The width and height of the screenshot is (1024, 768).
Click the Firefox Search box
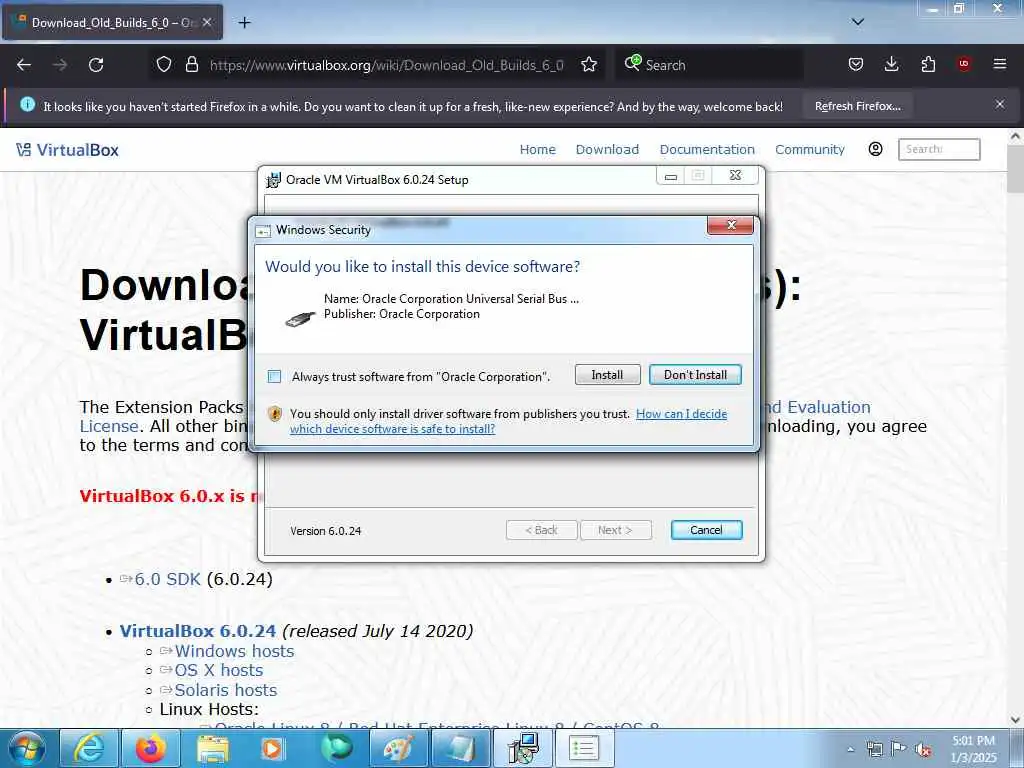click(709, 65)
